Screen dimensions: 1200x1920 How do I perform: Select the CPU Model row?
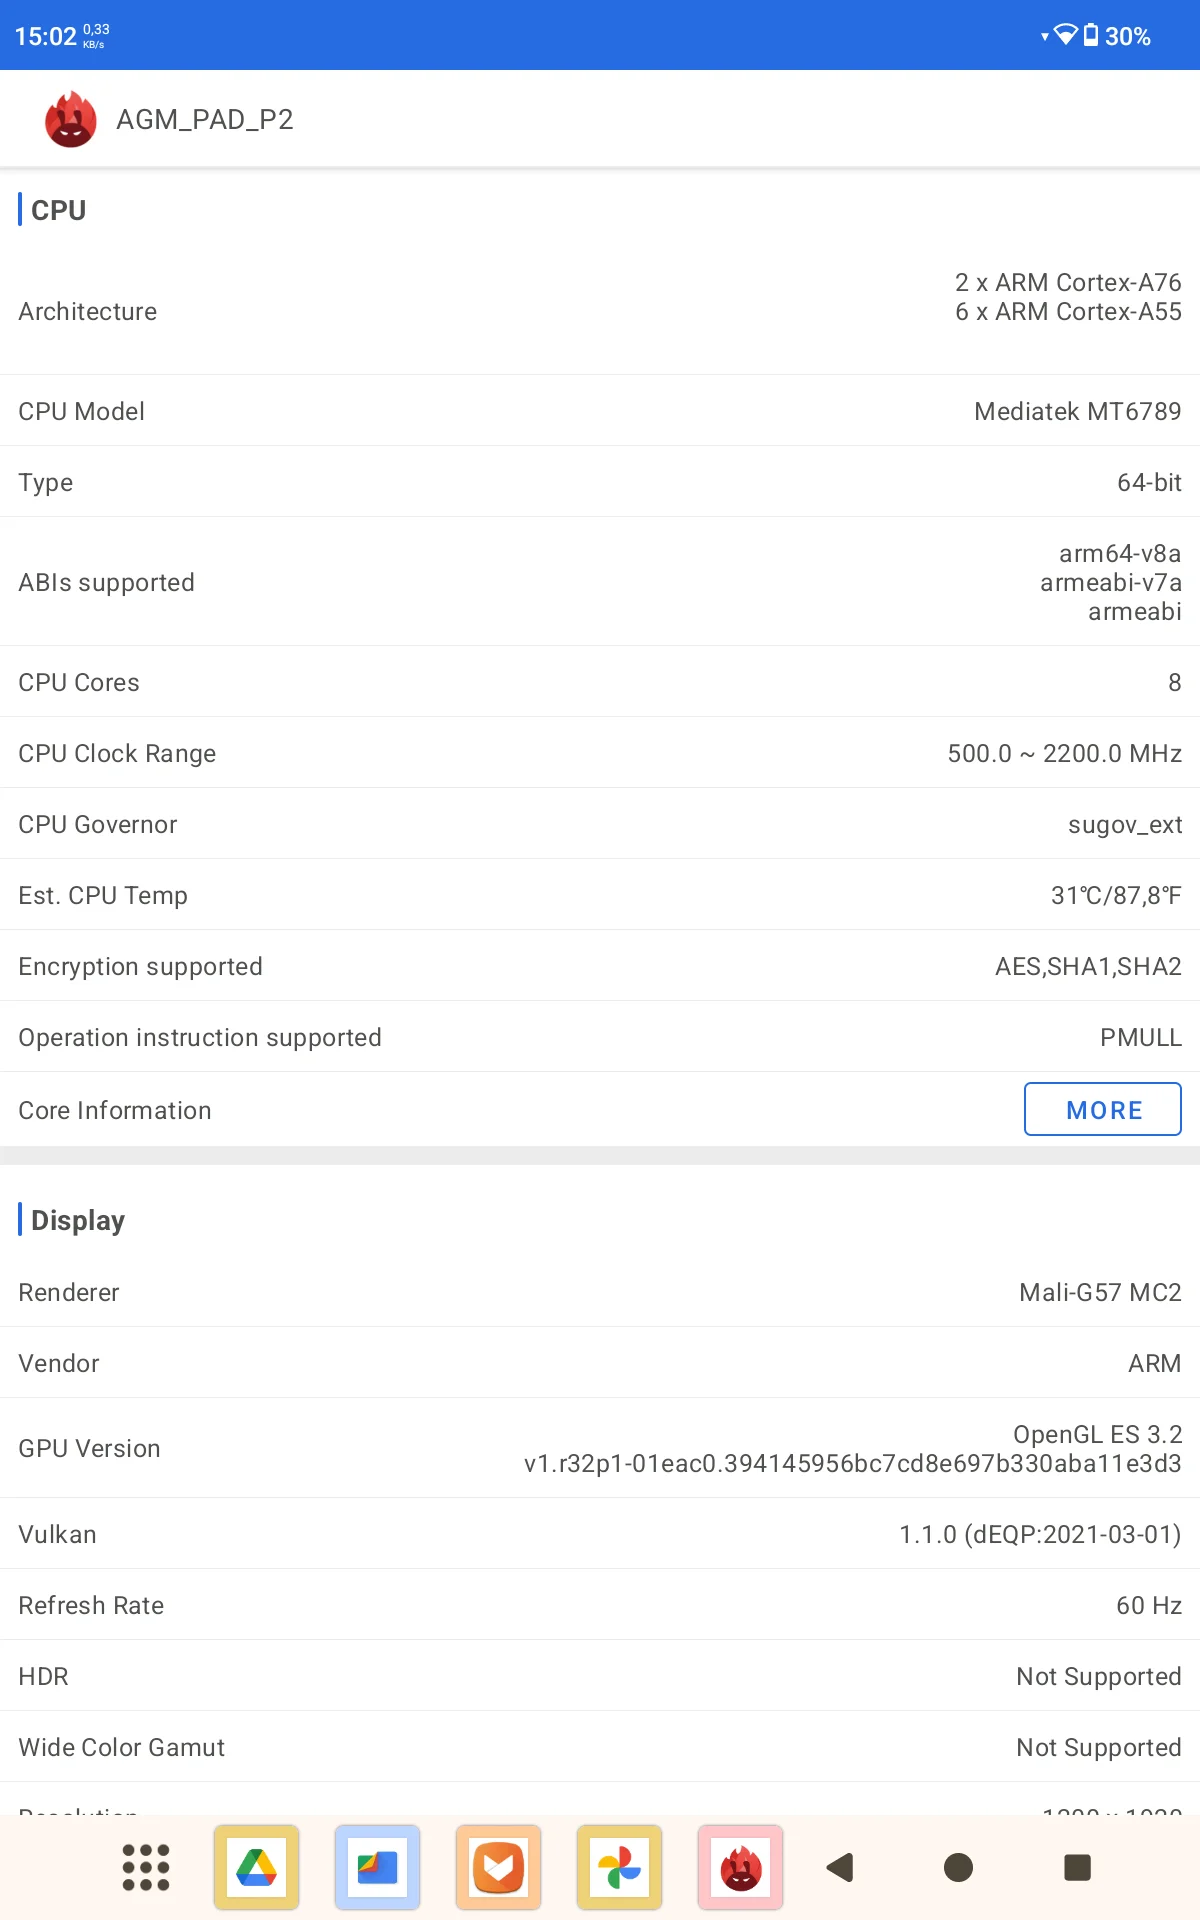pos(600,411)
